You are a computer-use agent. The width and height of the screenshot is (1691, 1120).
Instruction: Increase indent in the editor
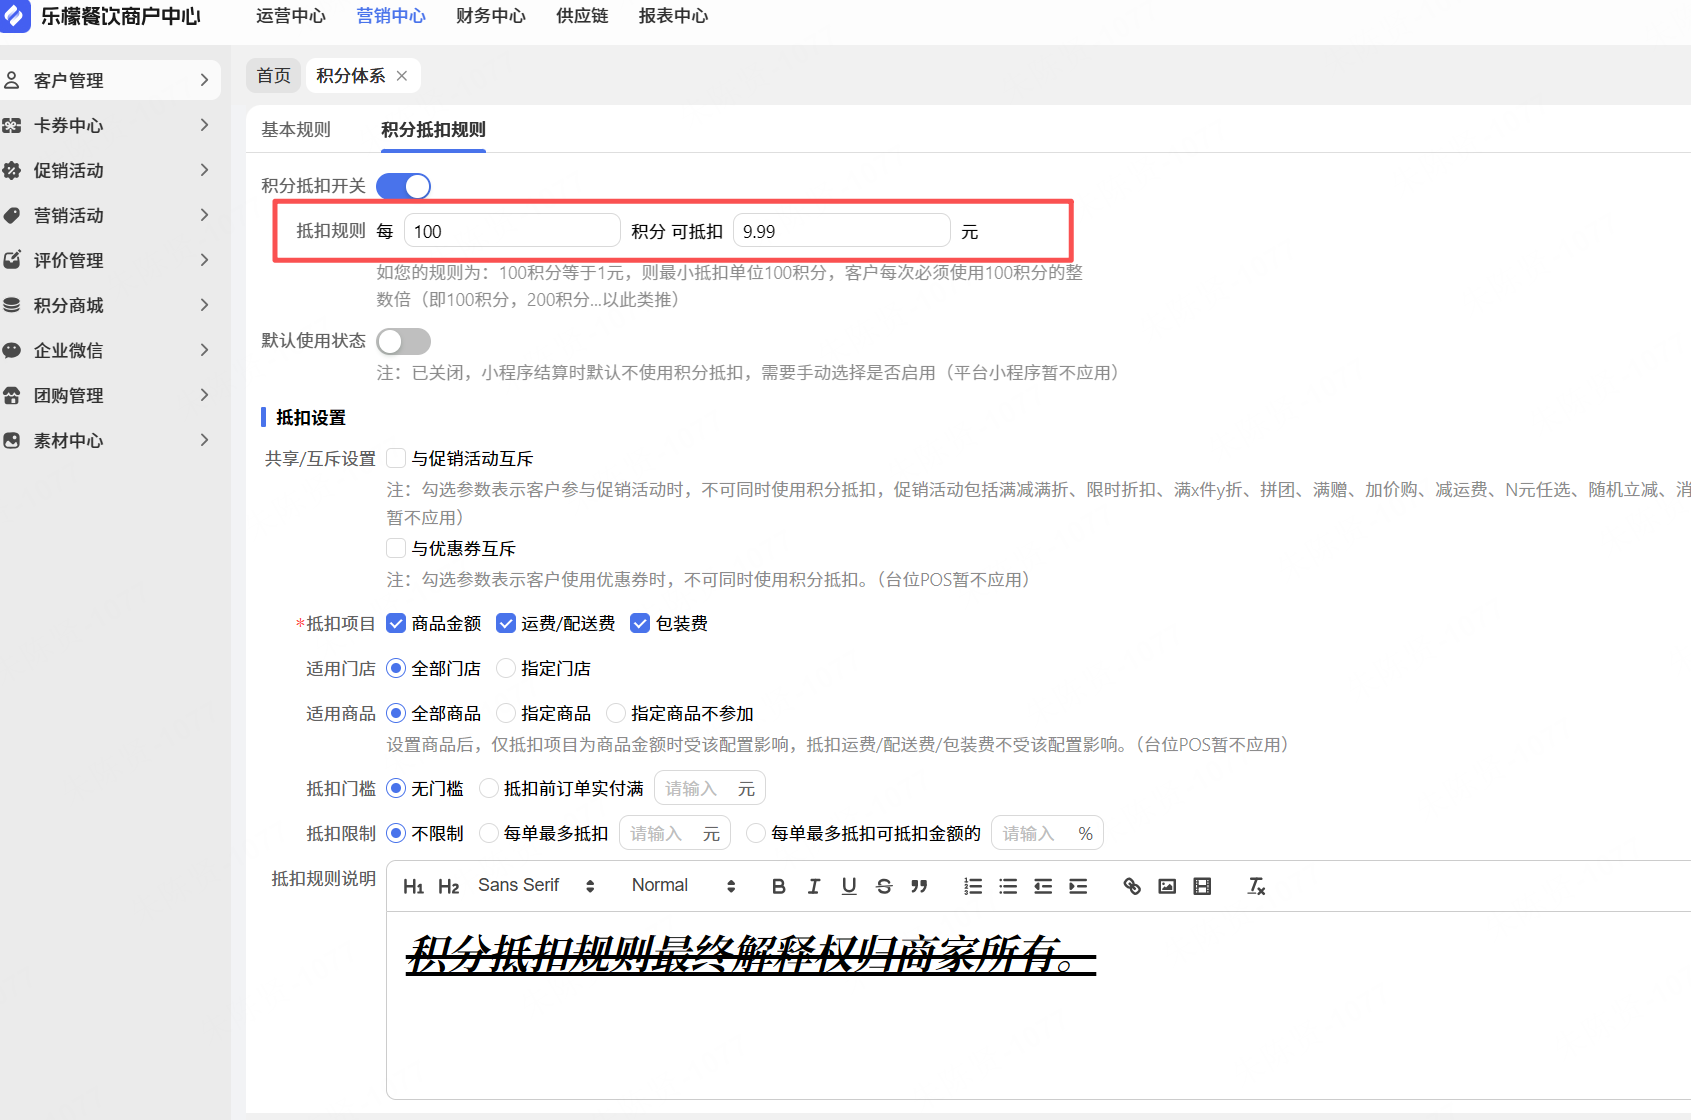[x=1078, y=886]
